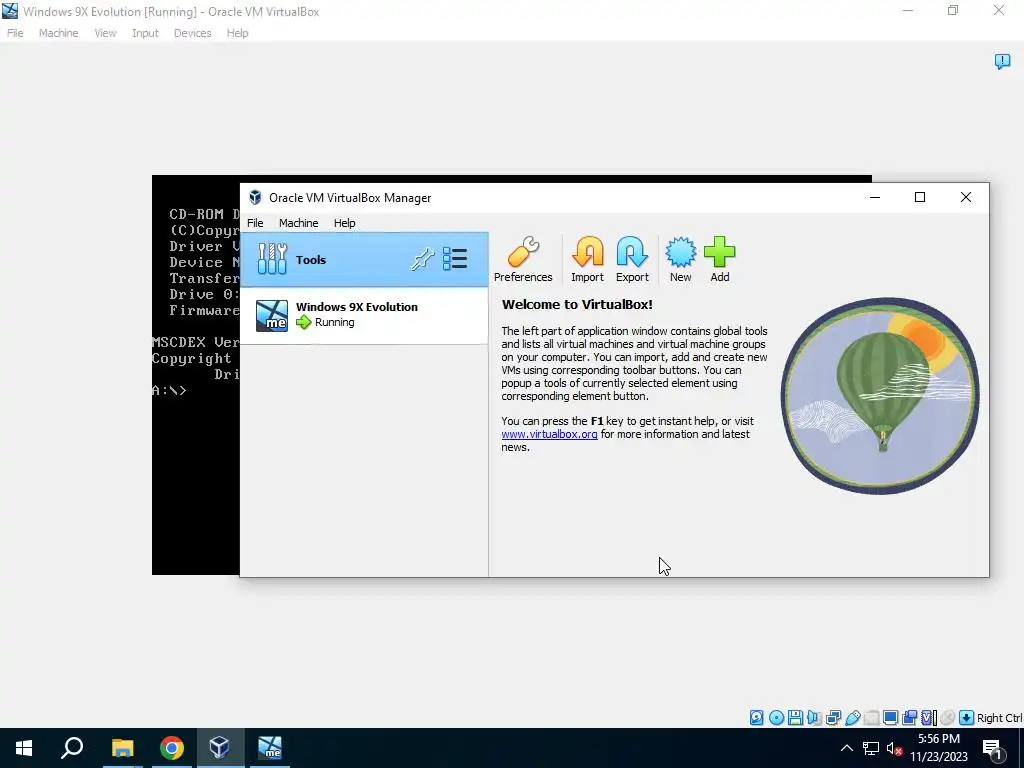Open Machine menu in VirtualBox Manager
Screen dimensions: 1024x768
click(298, 223)
